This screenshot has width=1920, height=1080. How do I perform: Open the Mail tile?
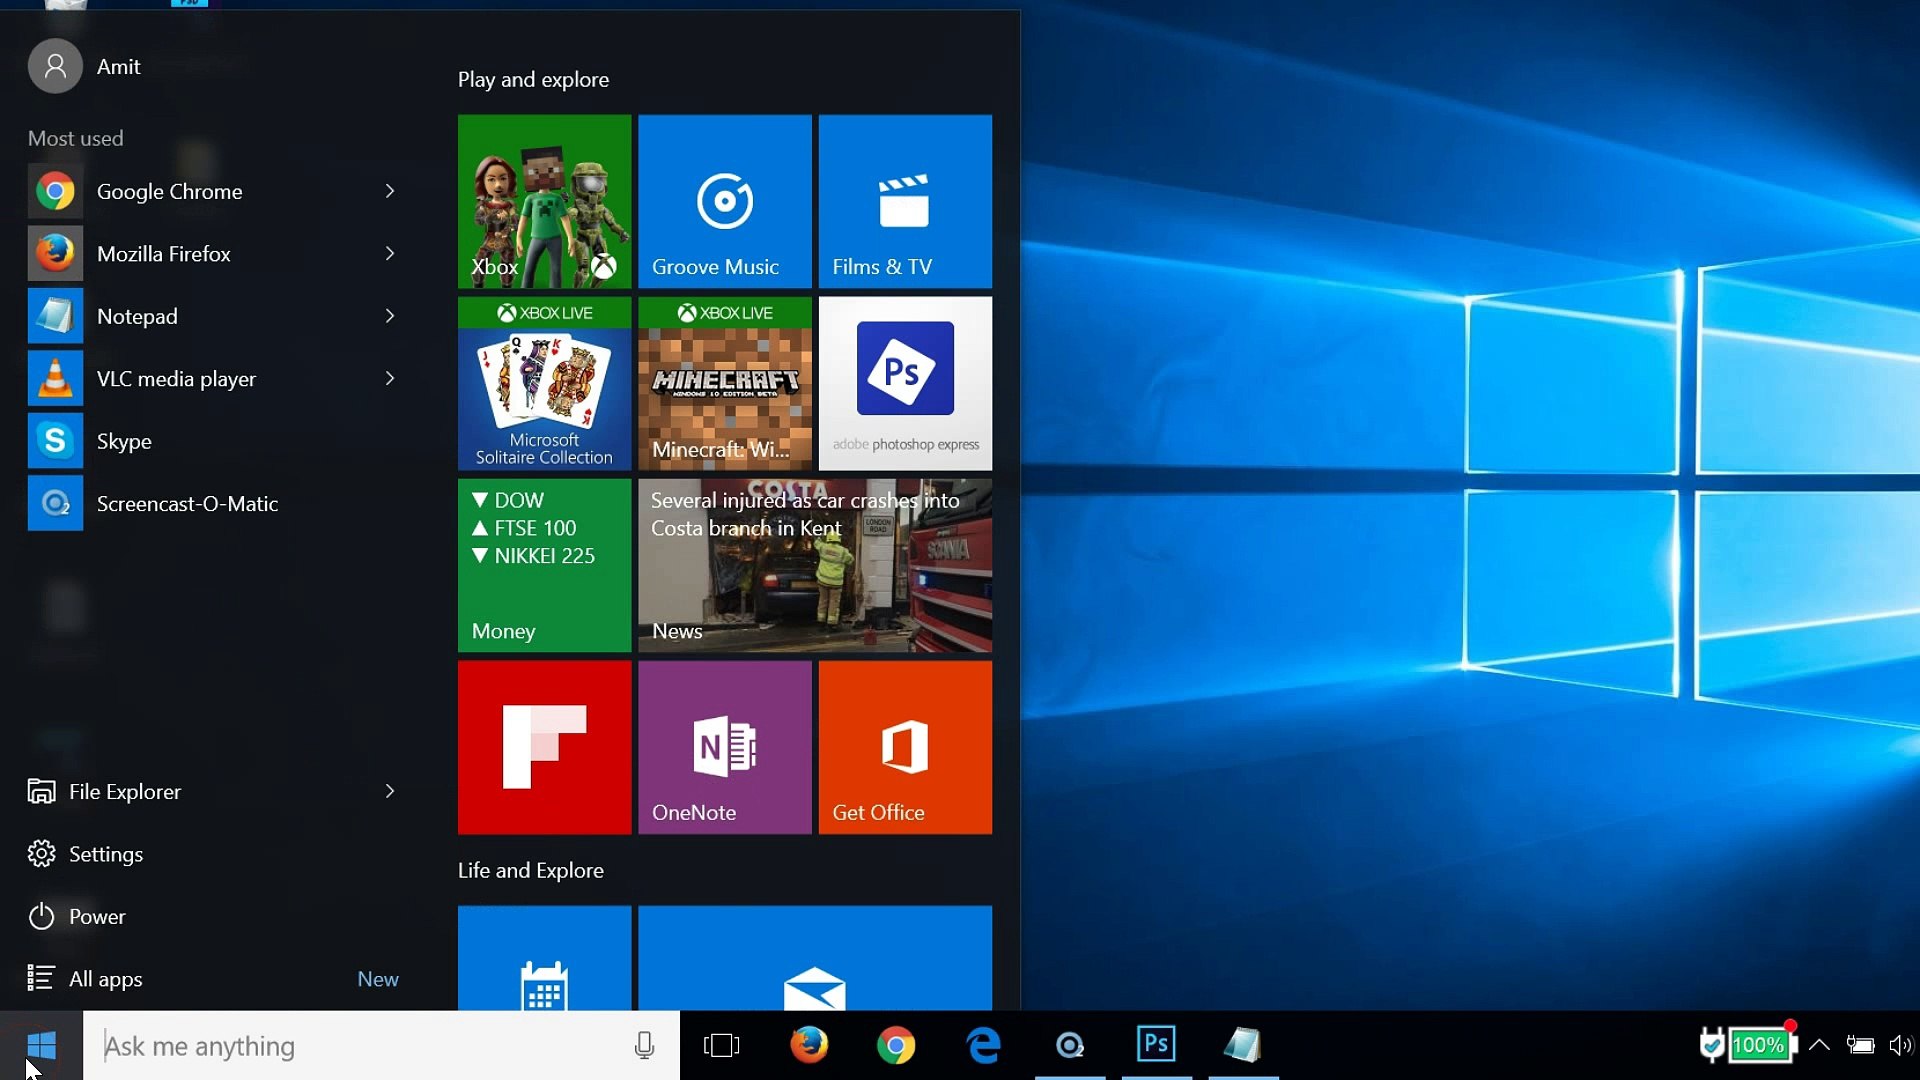point(815,958)
